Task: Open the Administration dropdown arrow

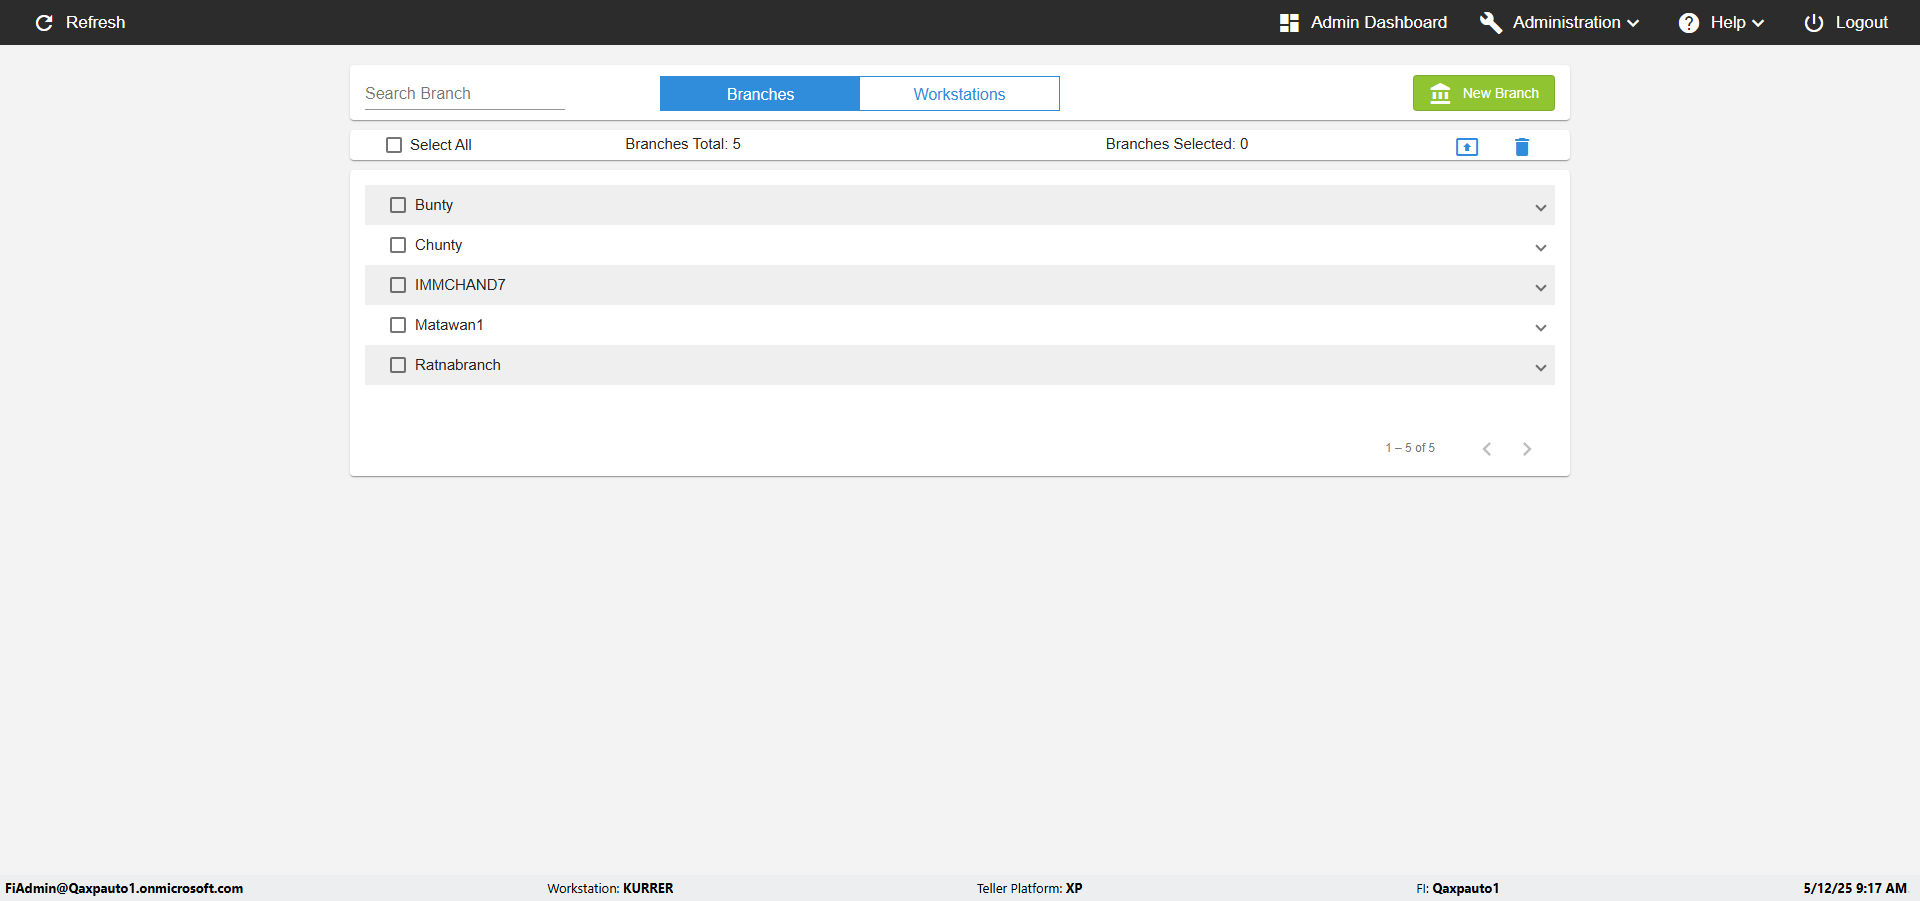Action: click(1633, 24)
